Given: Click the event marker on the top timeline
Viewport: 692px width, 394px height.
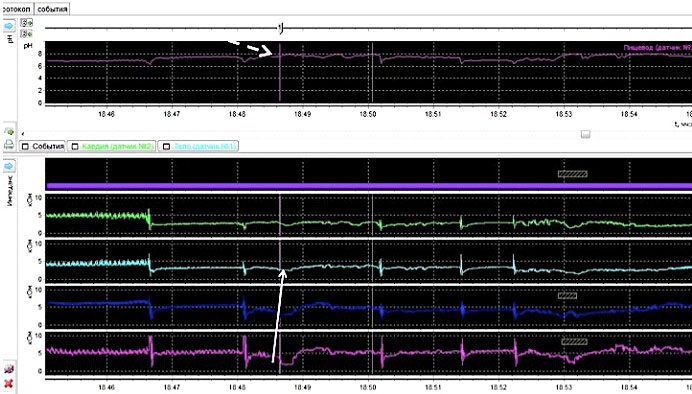Looking at the screenshot, I should [x=281, y=28].
